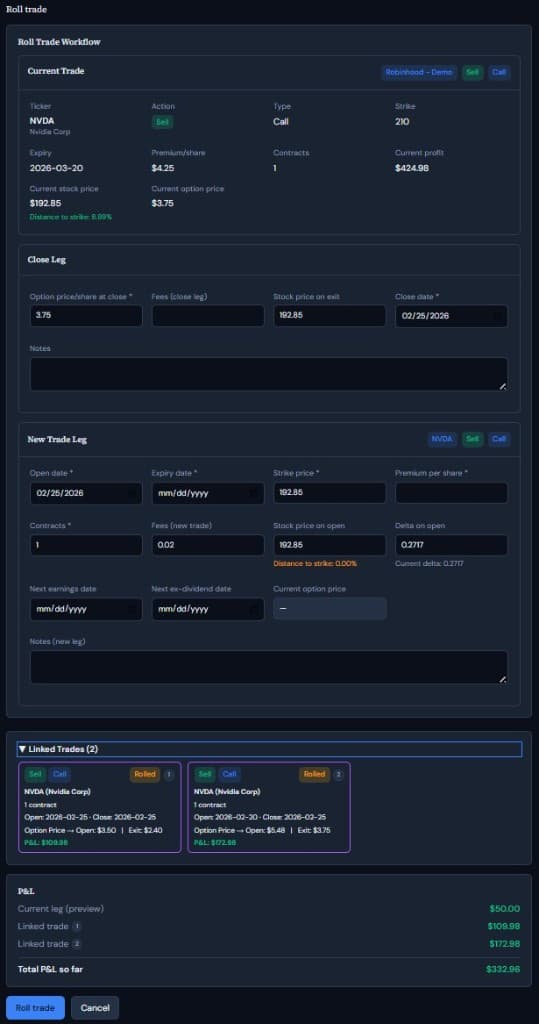The height and width of the screenshot is (1024, 539).
Task: Click Sell badge in New Trade Leg header
Action: pos(472,439)
